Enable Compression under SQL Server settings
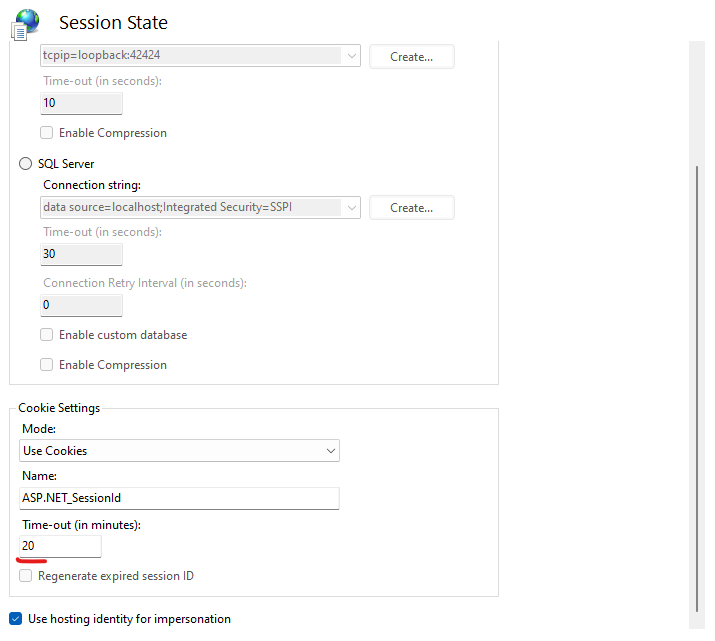 pyautogui.click(x=47, y=365)
